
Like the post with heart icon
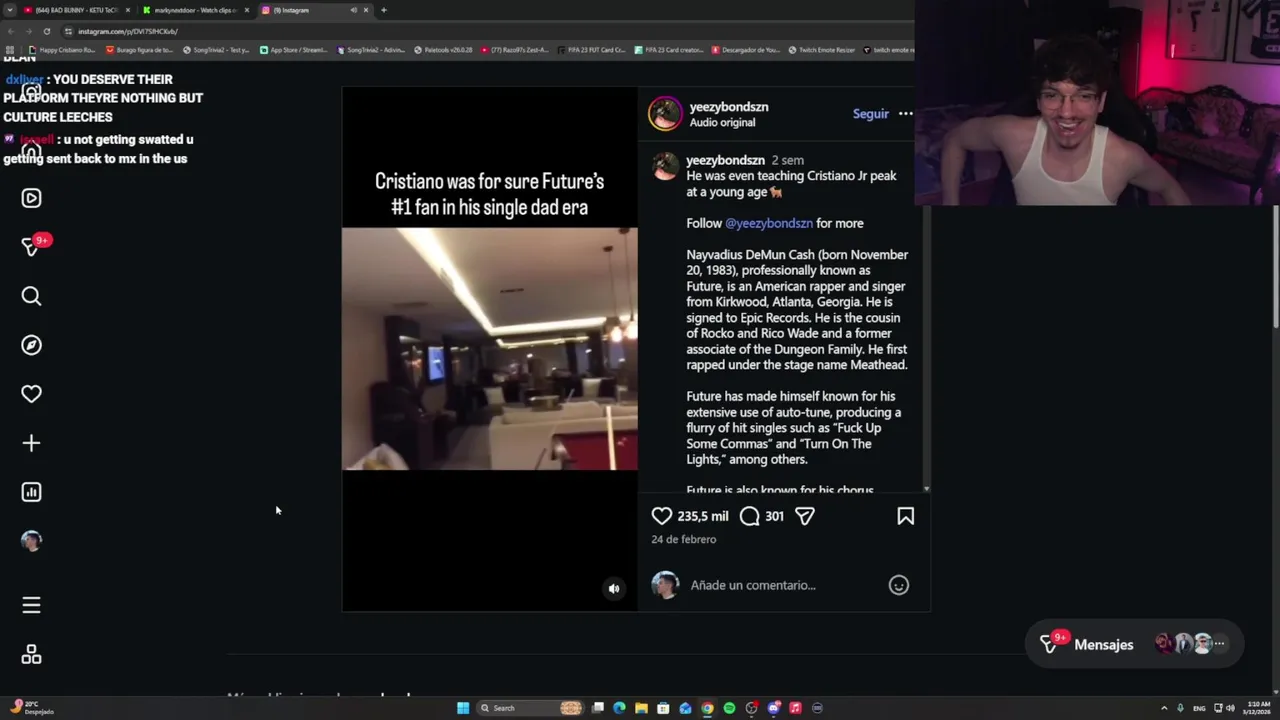662,516
